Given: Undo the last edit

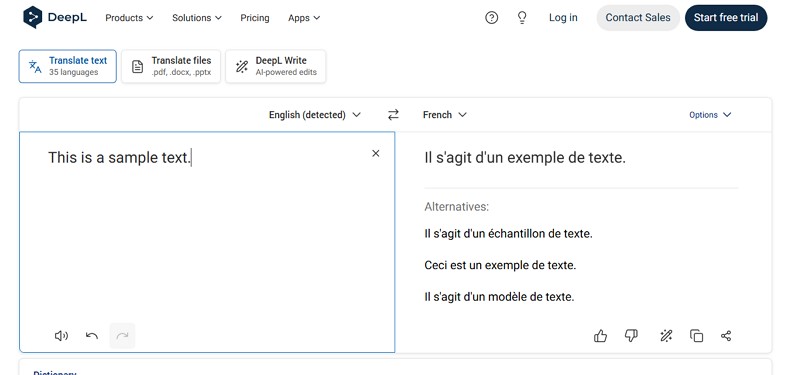Looking at the screenshot, I should click(91, 335).
